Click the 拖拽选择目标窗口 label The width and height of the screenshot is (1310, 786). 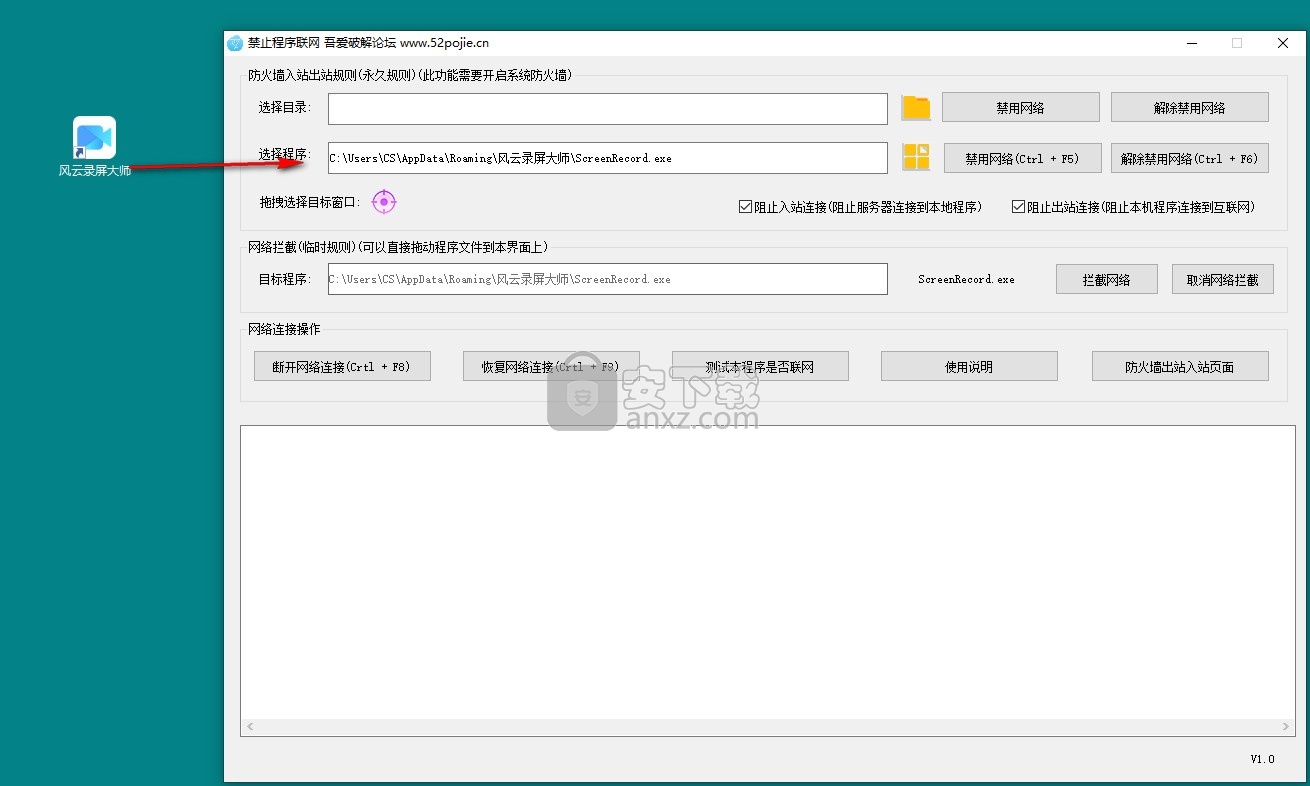point(309,202)
